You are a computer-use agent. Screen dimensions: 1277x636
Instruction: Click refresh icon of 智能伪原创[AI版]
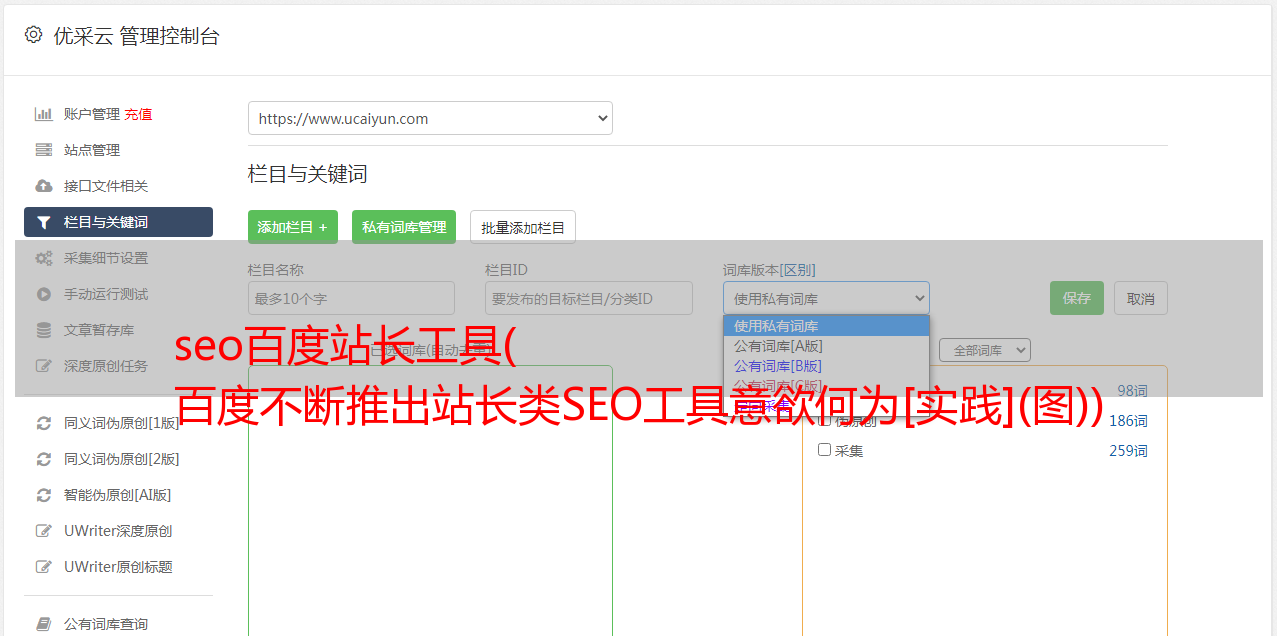pyautogui.click(x=44, y=495)
